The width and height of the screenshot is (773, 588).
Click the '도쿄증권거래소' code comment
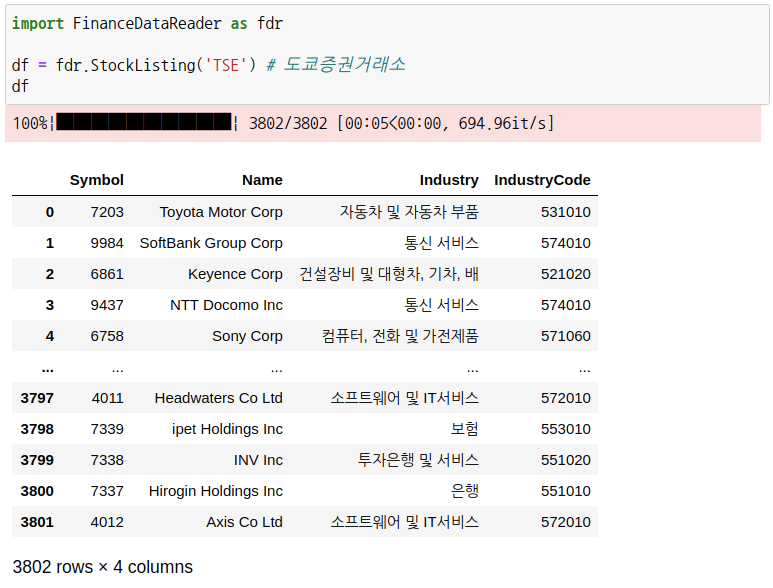coord(345,65)
